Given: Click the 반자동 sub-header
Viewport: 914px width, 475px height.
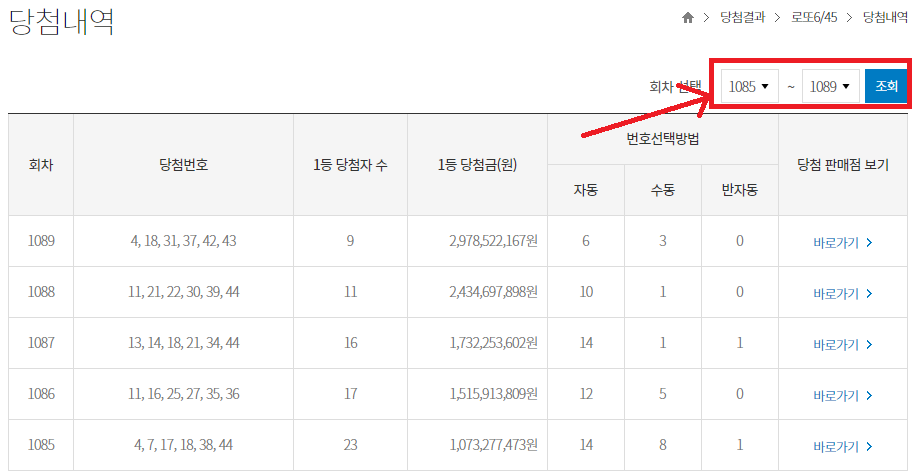Looking at the screenshot, I should point(740,190).
